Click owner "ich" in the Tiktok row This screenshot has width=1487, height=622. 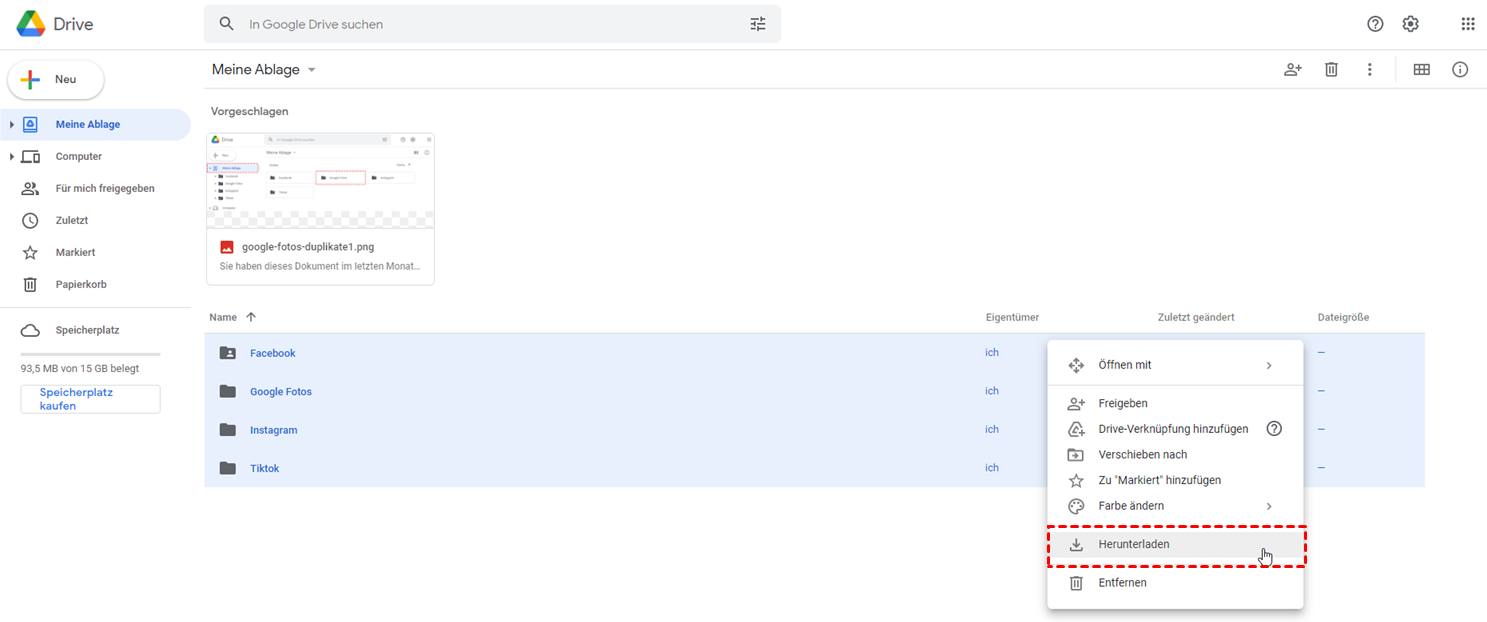click(992, 467)
